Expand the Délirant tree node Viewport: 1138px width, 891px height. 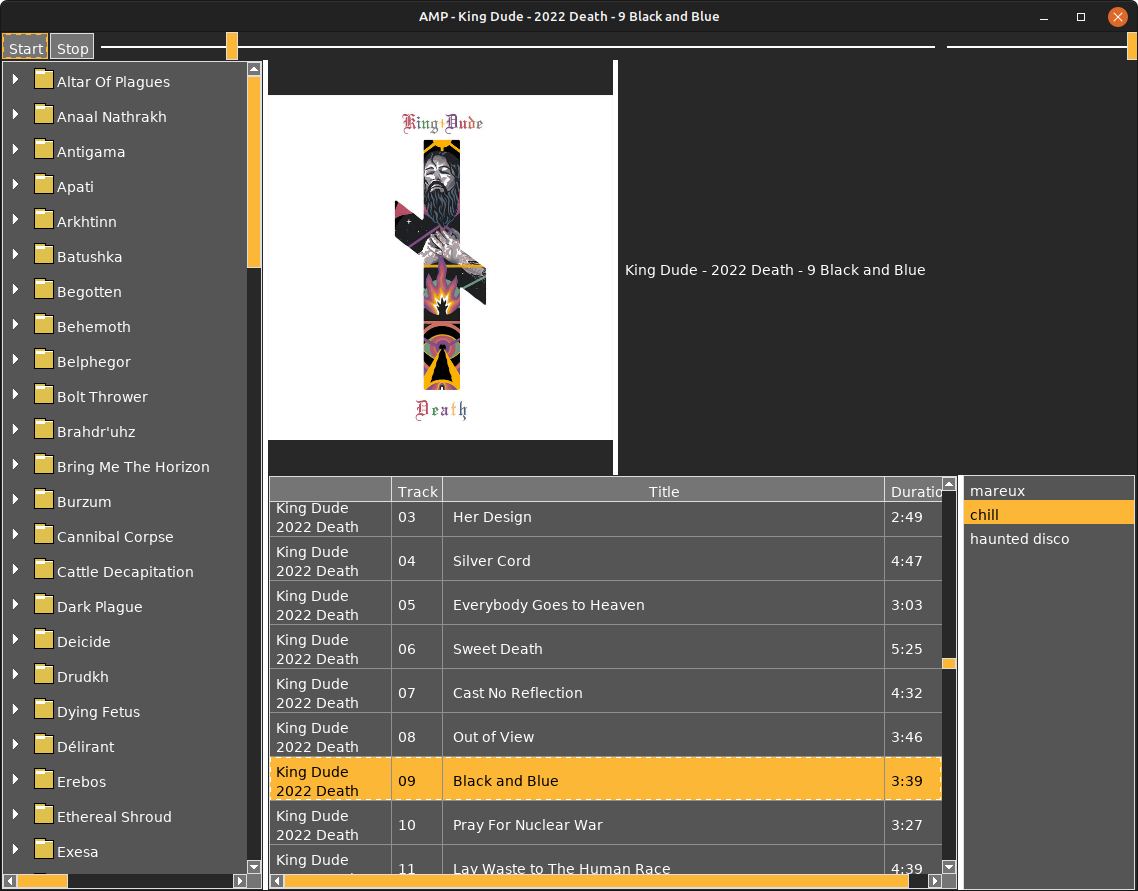coord(15,744)
